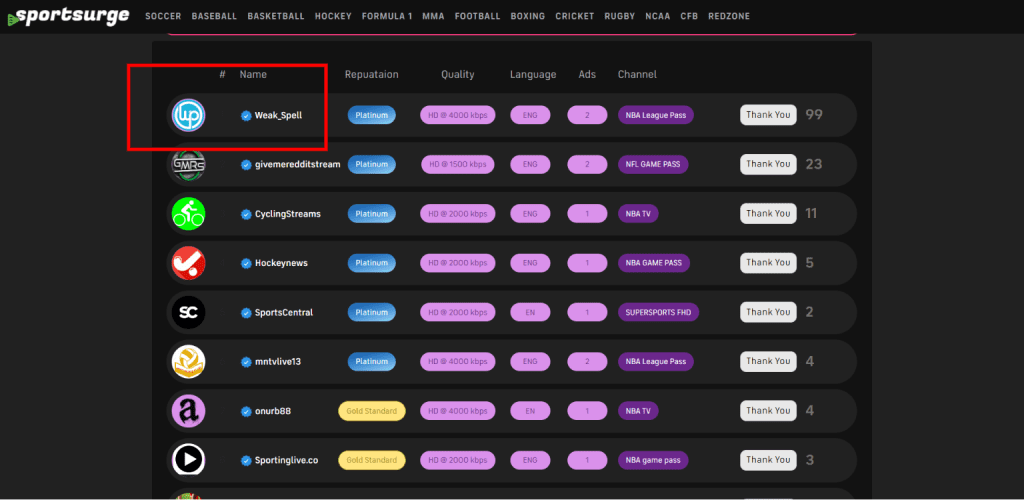Click NBA TV tag in CyclingStreams row
The width and height of the screenshot is (1024, 500).
pyautogui.click(x=638, y=214)
